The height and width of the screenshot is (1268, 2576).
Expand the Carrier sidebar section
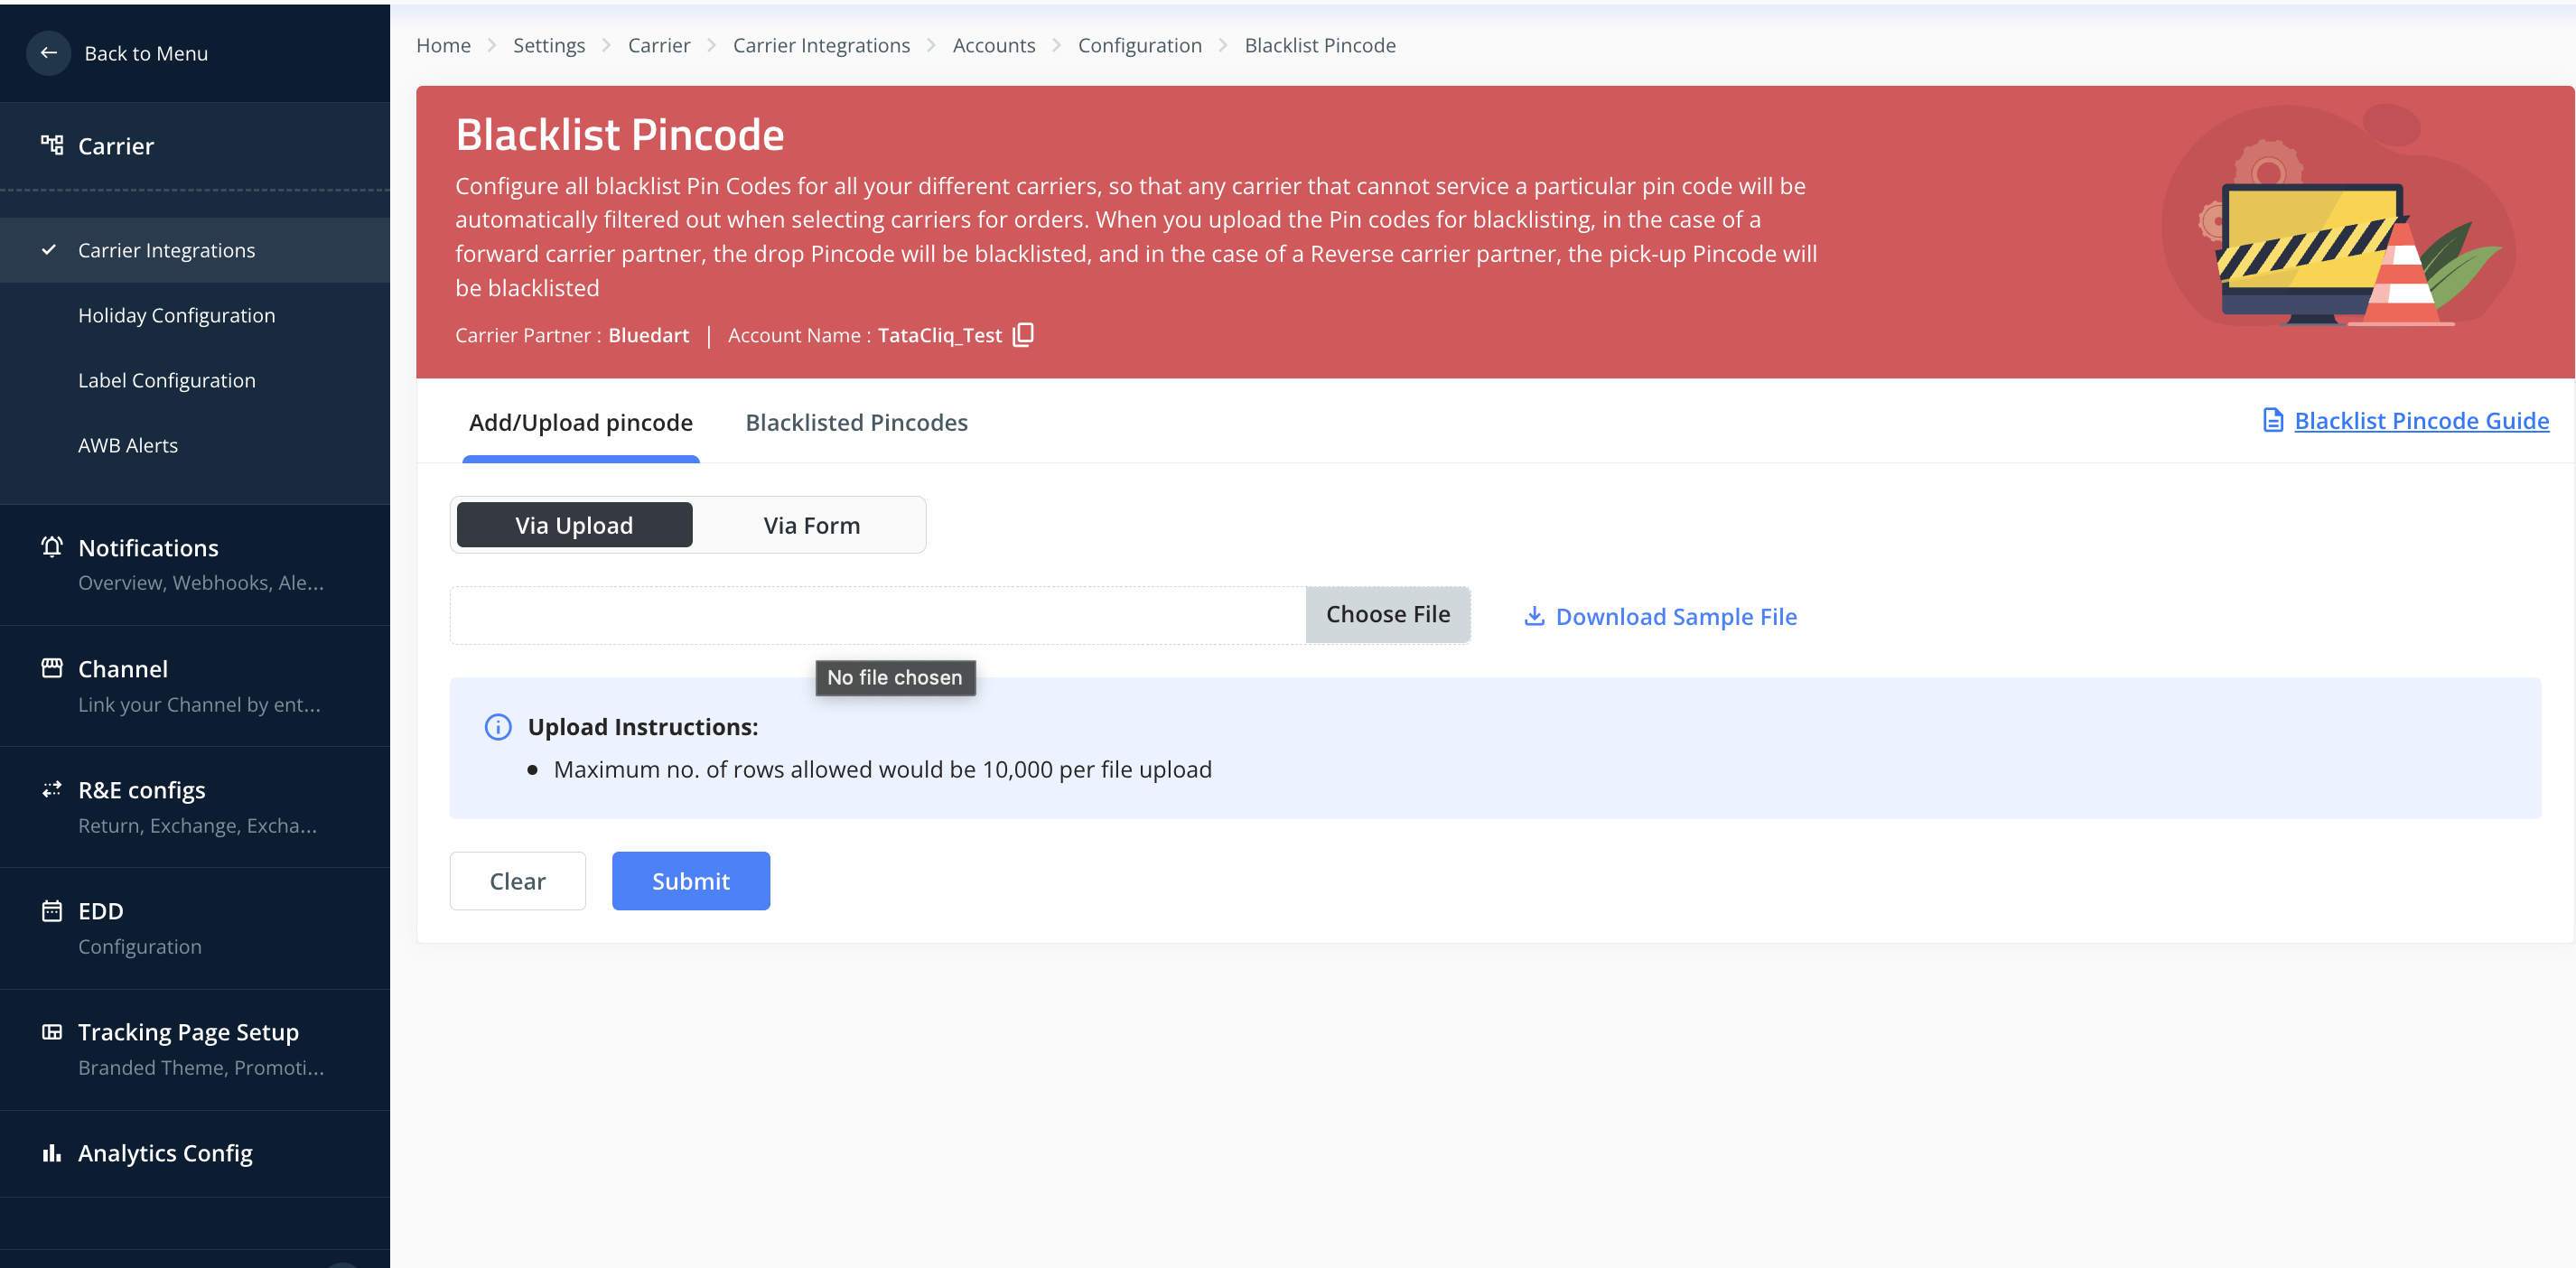pyautogui.click(x=116, y=146)
